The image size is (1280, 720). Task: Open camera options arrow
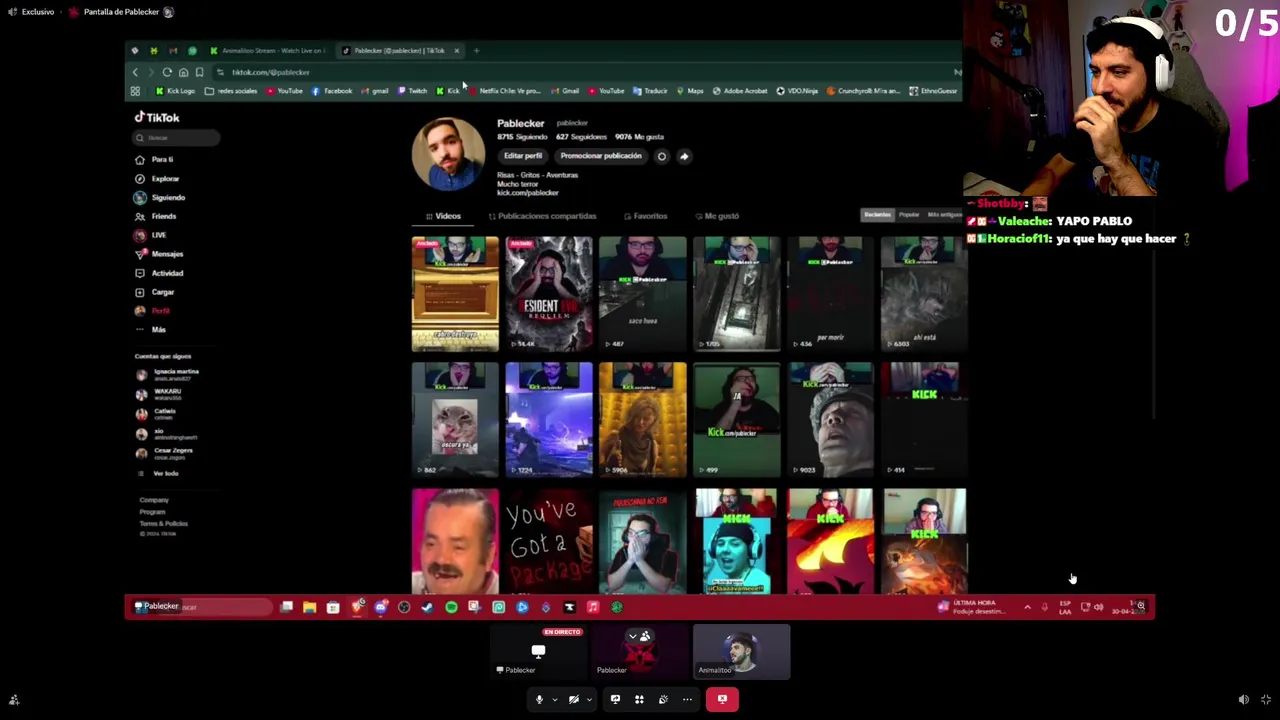click(x=589, y=700)
